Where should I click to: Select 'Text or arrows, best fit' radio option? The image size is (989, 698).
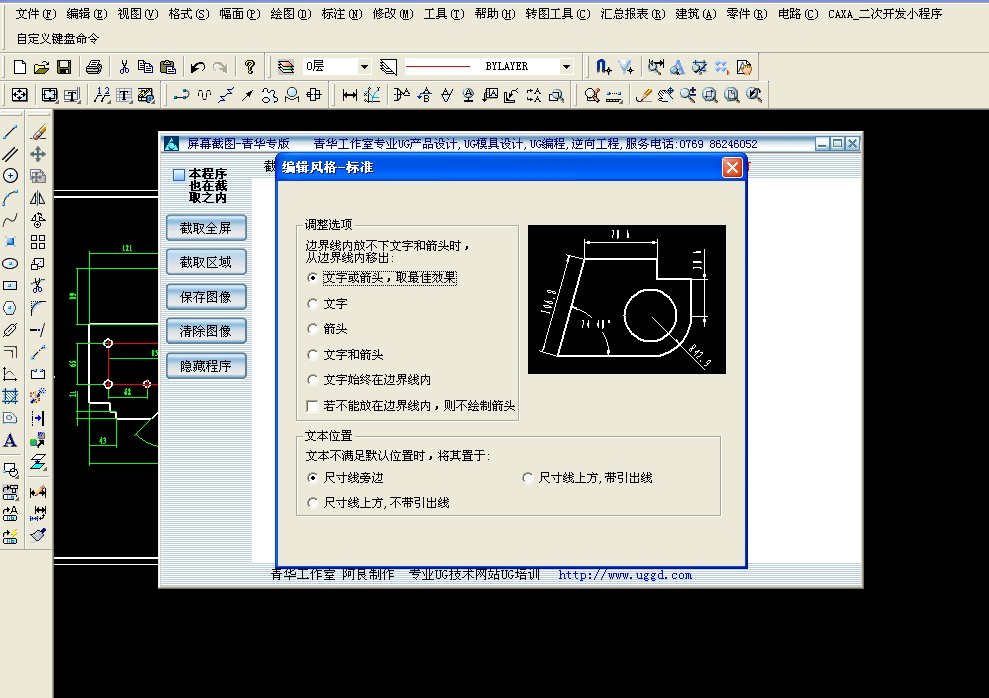(312, 277)
